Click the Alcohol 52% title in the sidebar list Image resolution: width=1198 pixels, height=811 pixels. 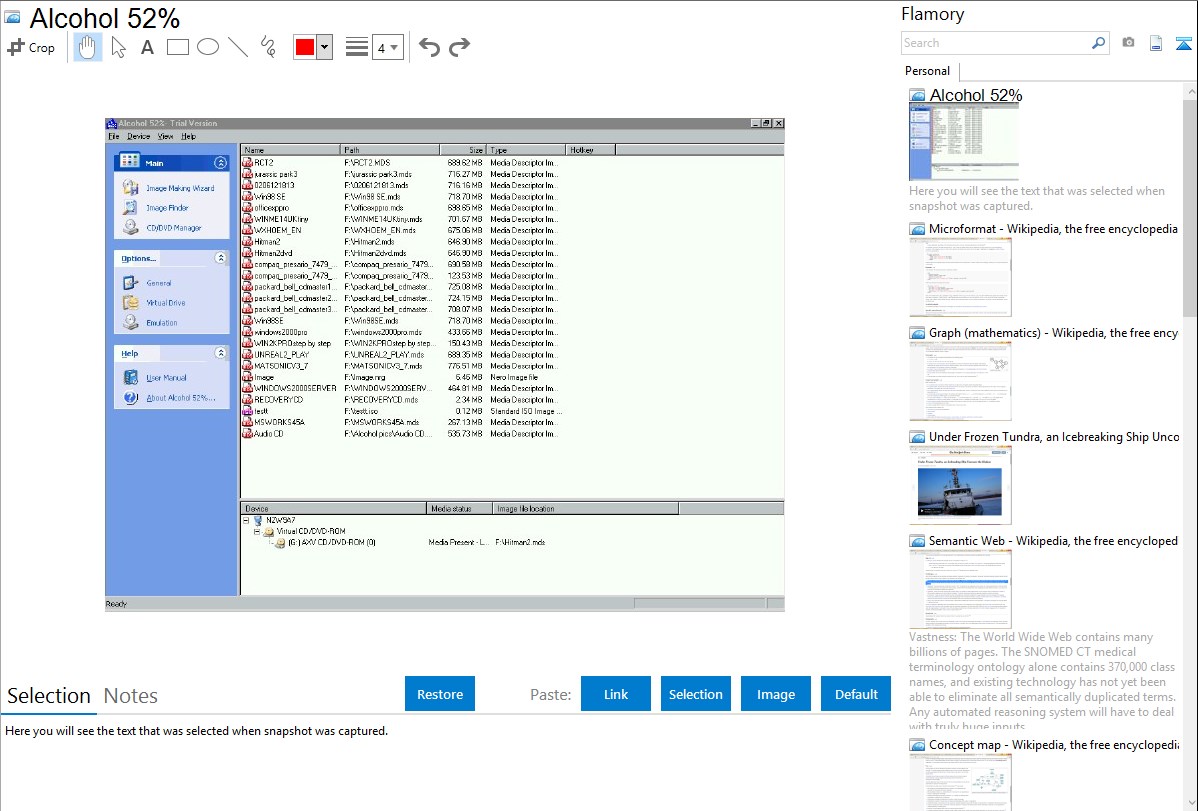976,95
